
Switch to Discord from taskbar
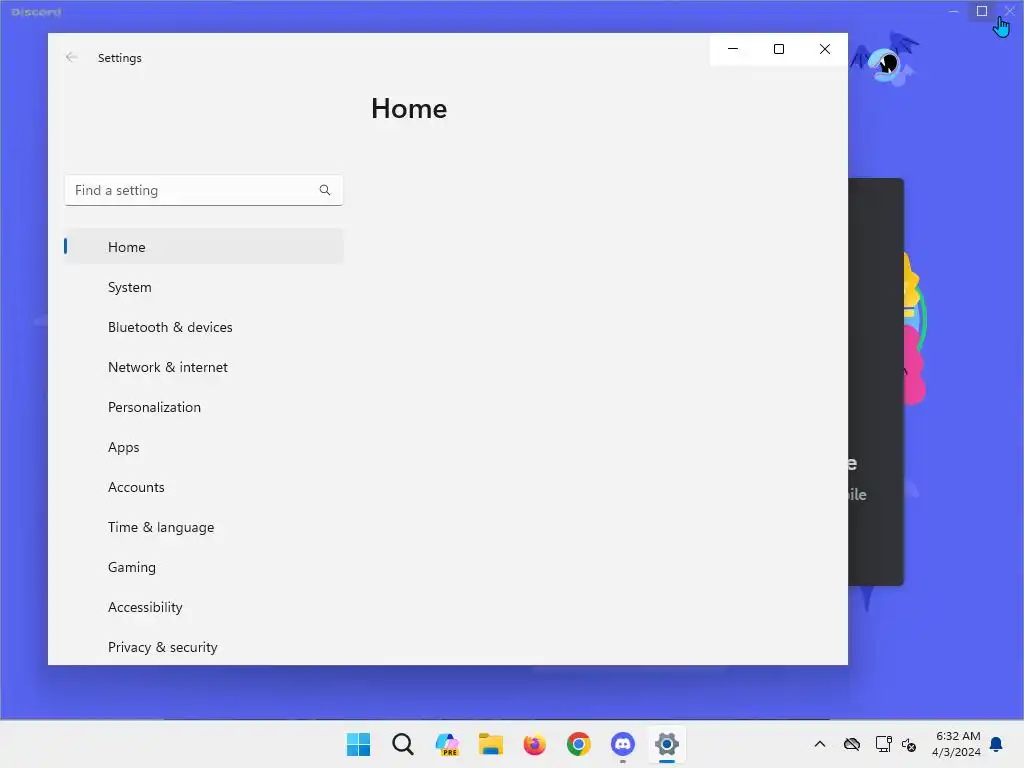tap(622, 744)
